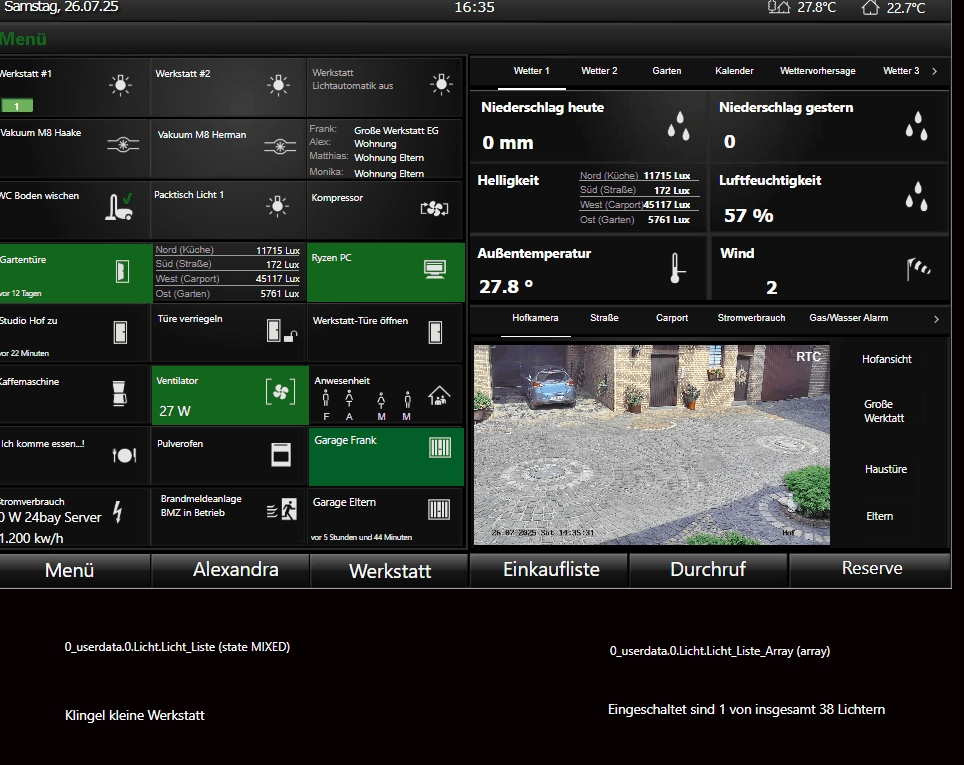Click the Durchruf button
The width and height of the screenshot is (964, 765).
(709, 571)
